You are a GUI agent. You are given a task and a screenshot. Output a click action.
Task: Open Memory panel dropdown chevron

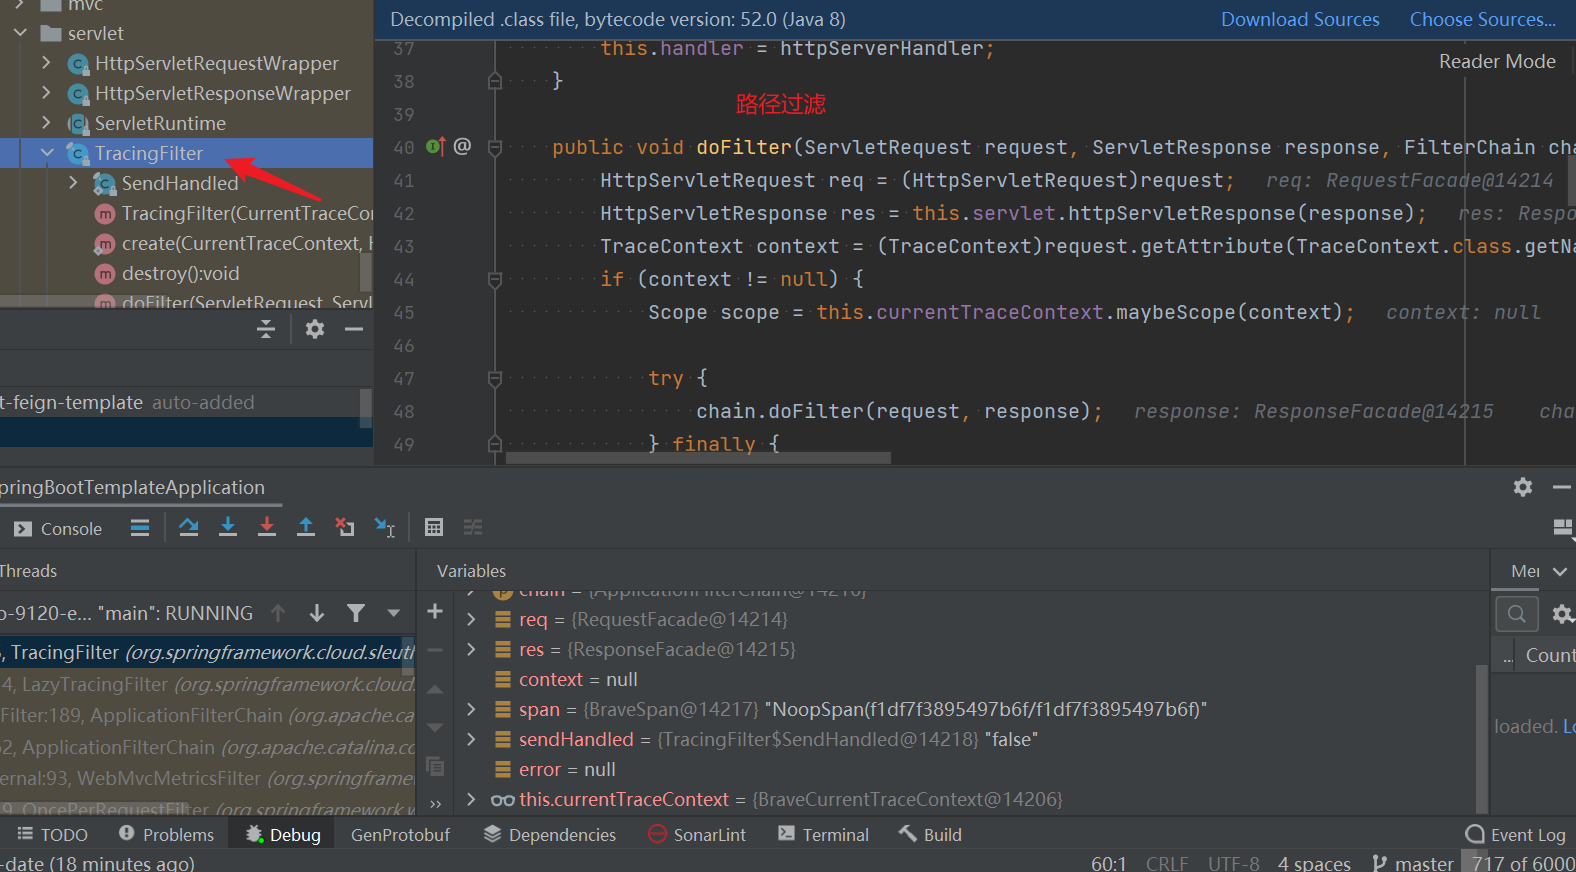pos(1560,571)
